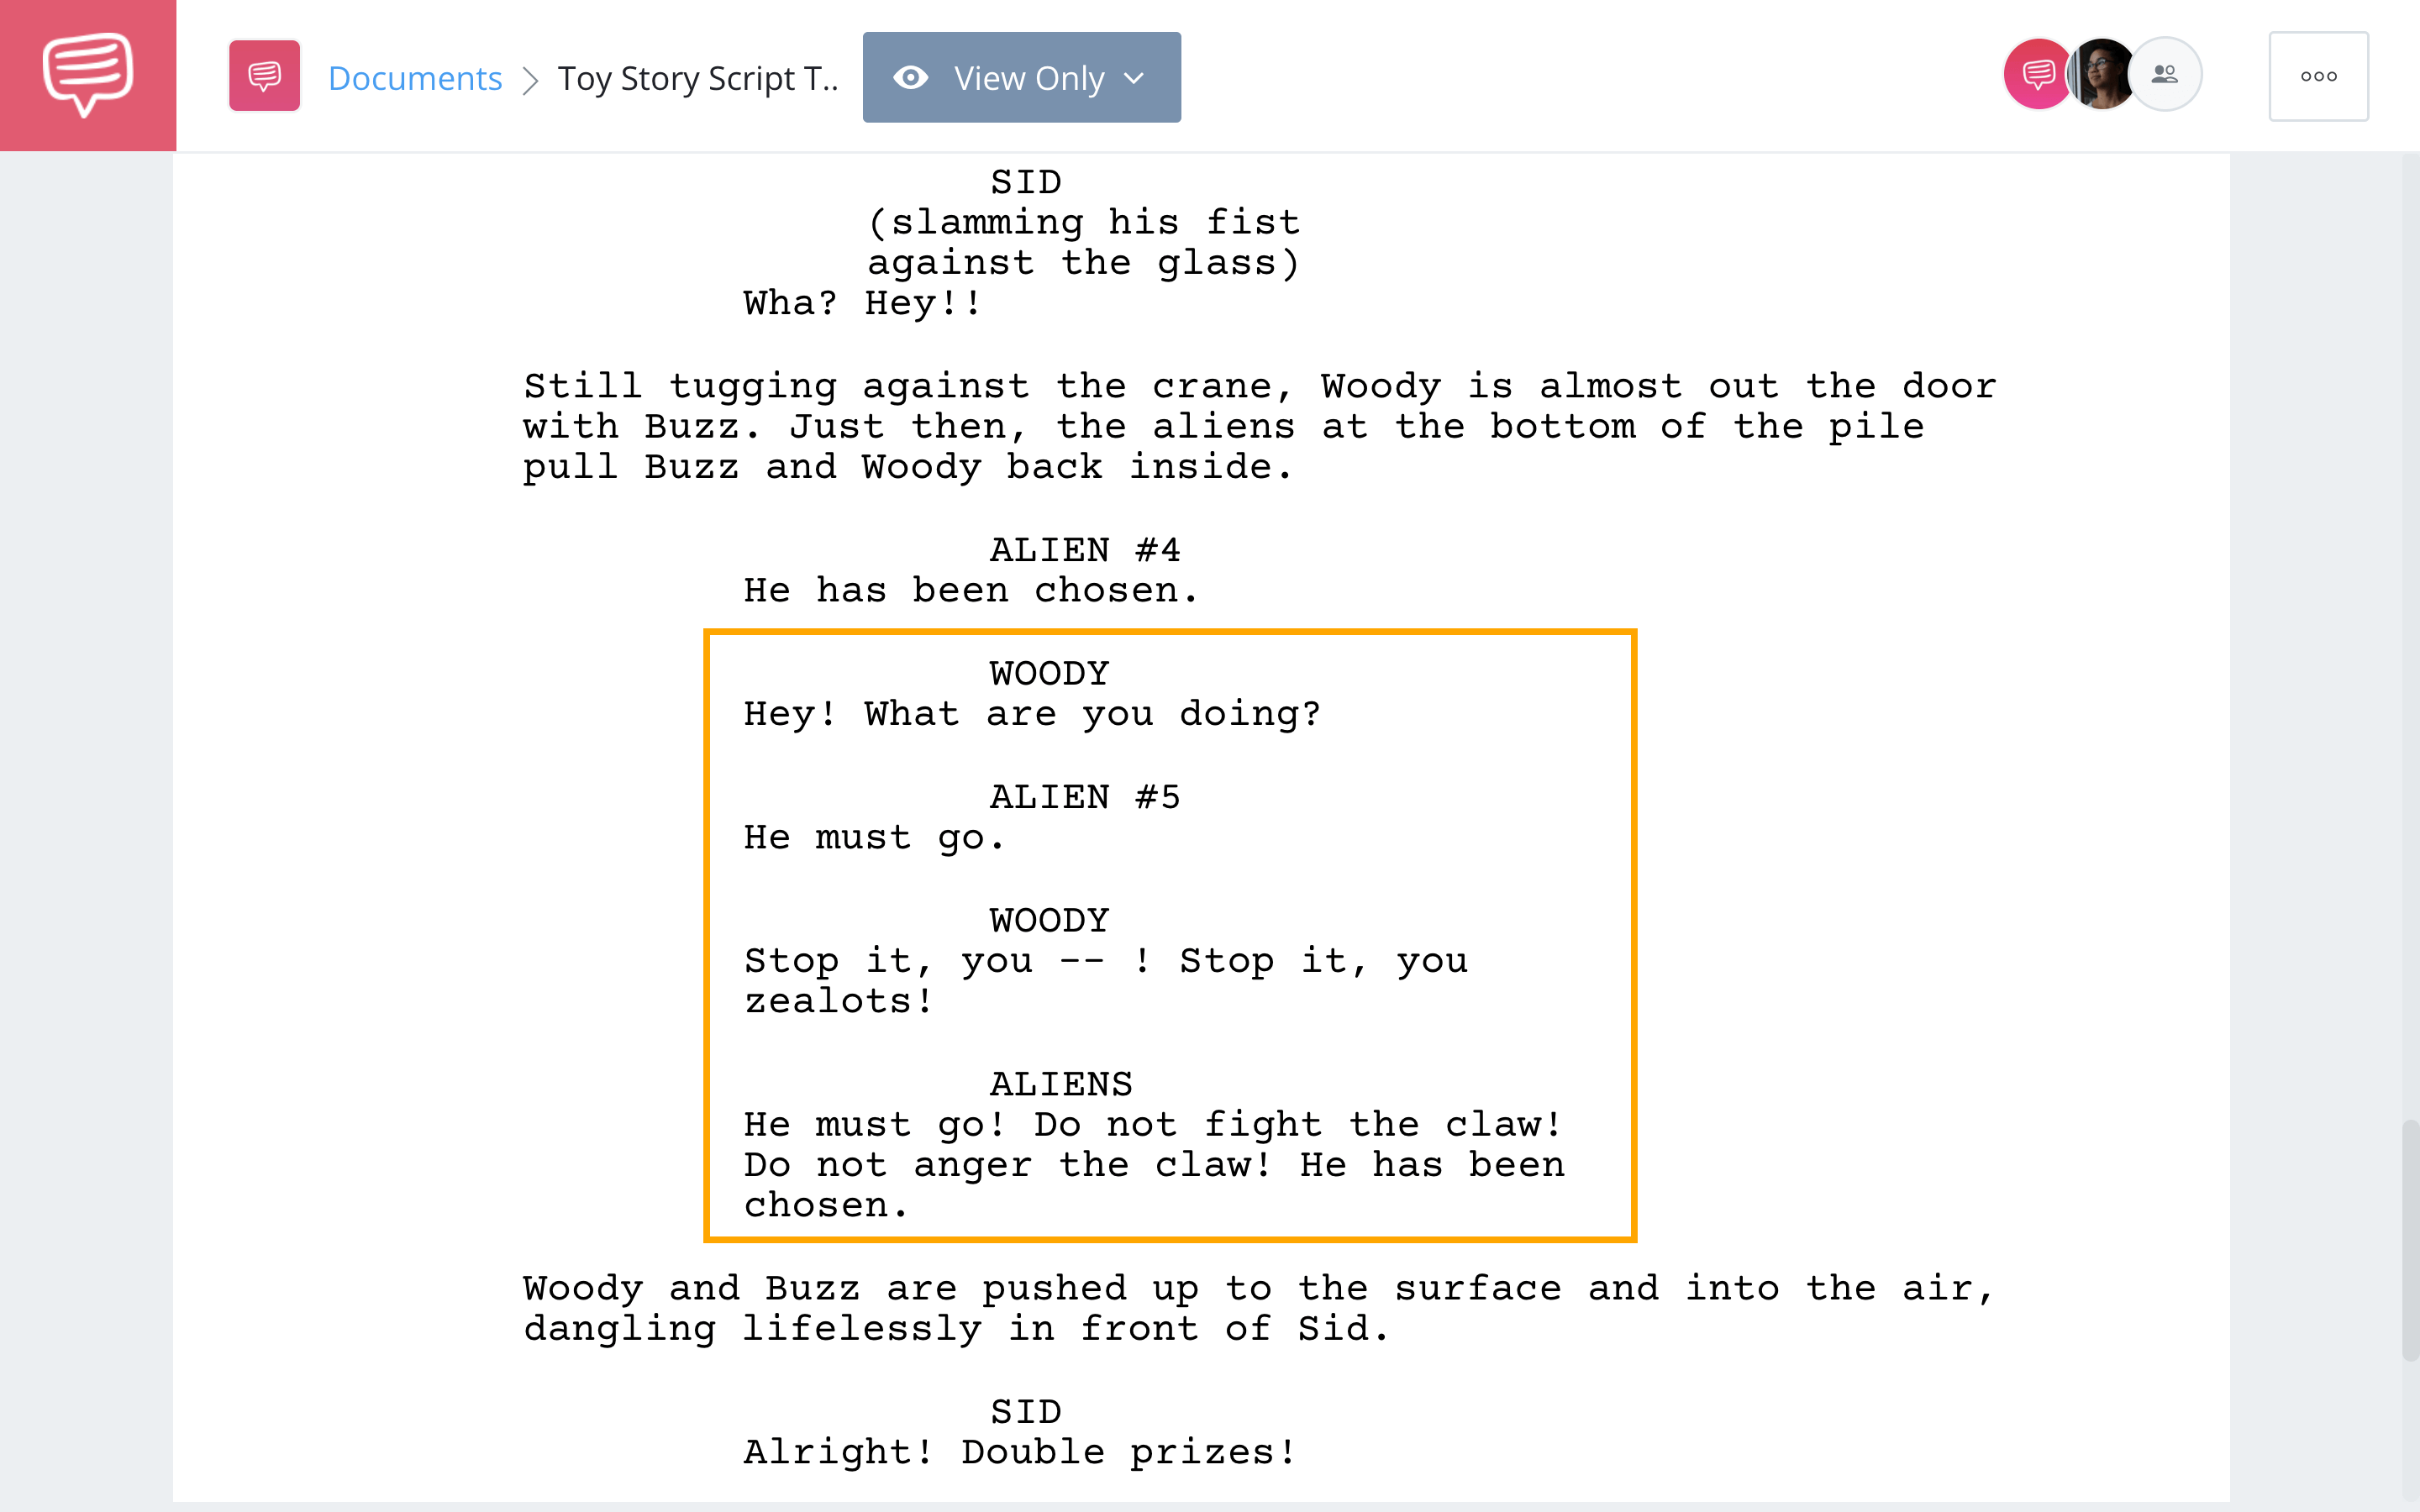Click 'He must go.' dialogue line
2420x1512 pixels.
(x=873, y=838)
